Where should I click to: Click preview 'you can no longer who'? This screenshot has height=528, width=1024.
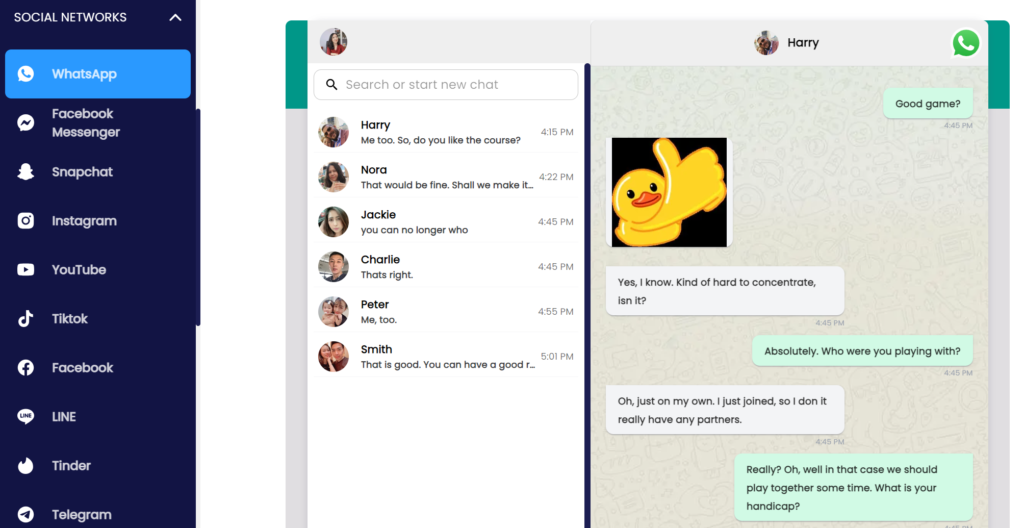point(414,230)
